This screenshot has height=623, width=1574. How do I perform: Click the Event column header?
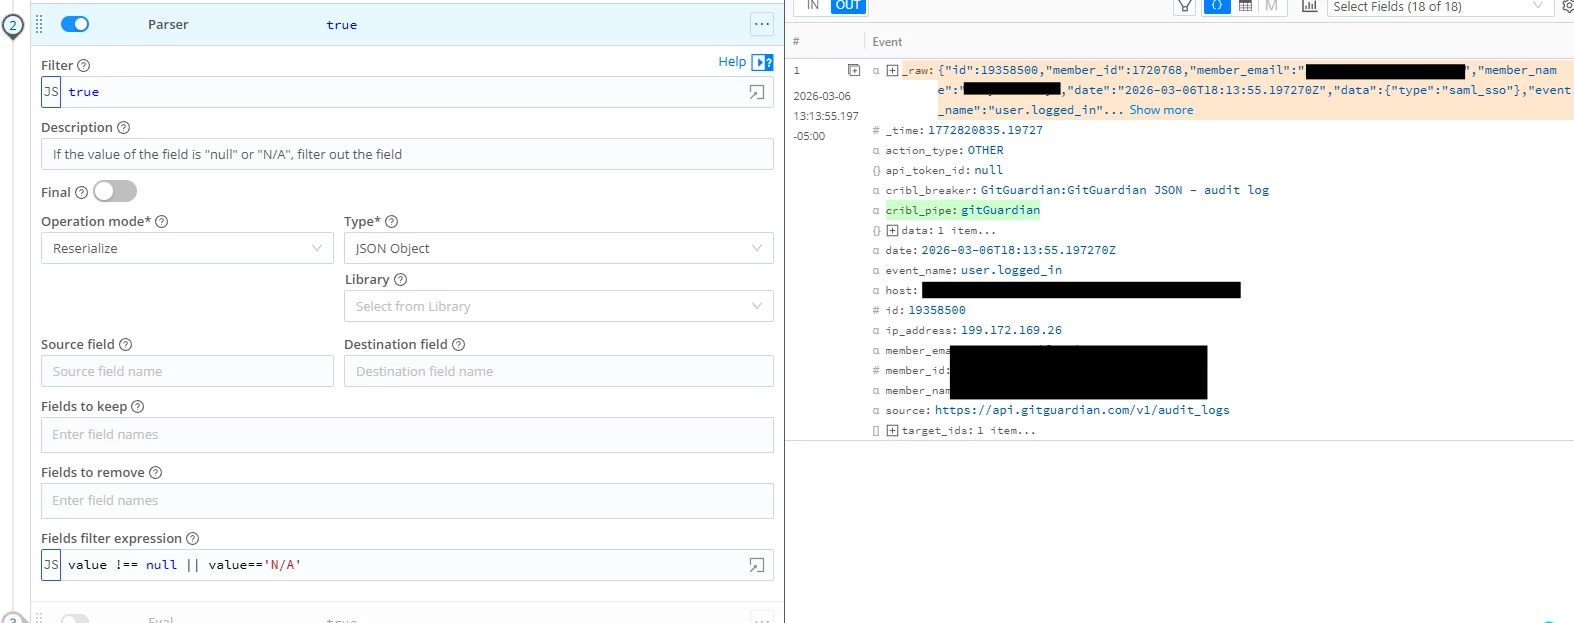(887, 42)
